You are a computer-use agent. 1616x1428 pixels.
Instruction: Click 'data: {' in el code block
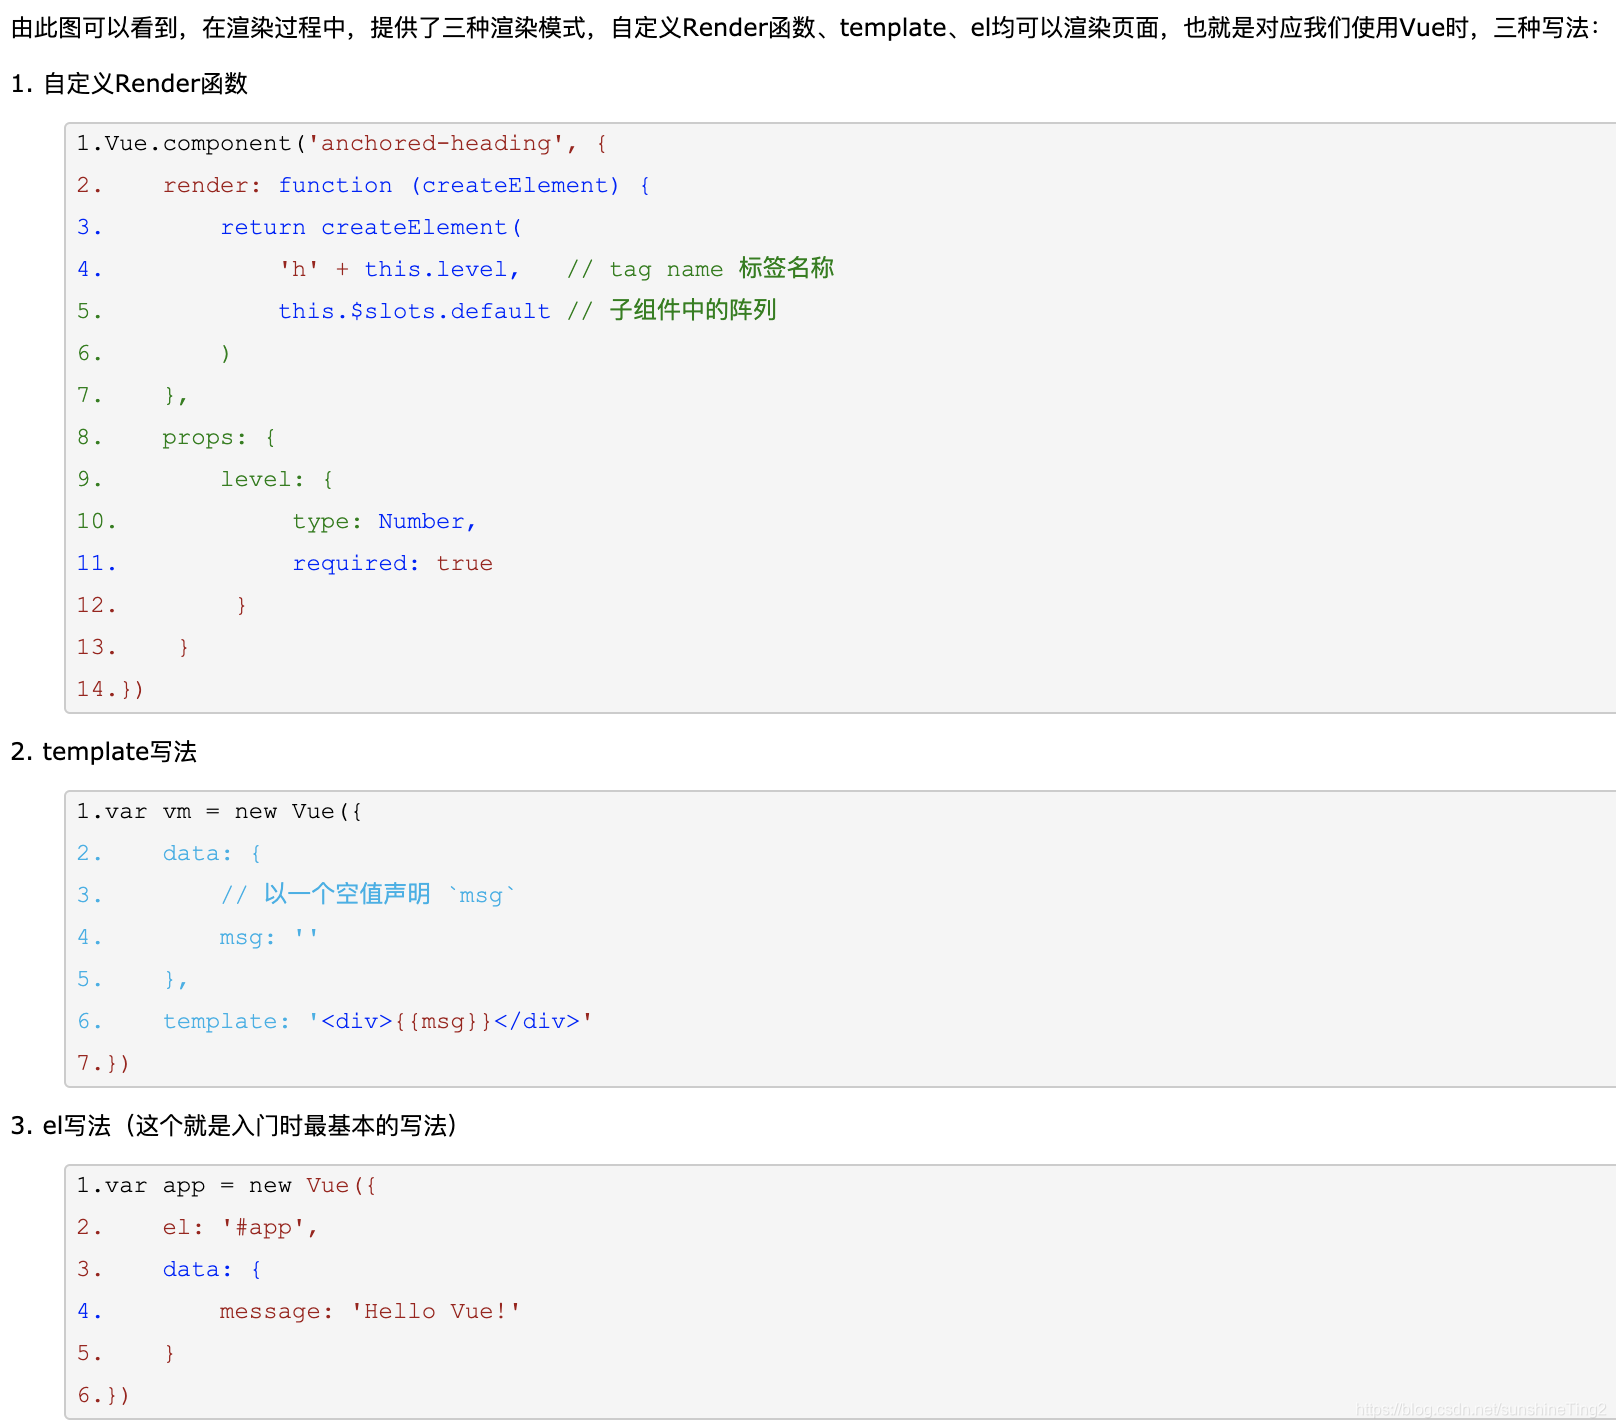(x=212, y=1269)
